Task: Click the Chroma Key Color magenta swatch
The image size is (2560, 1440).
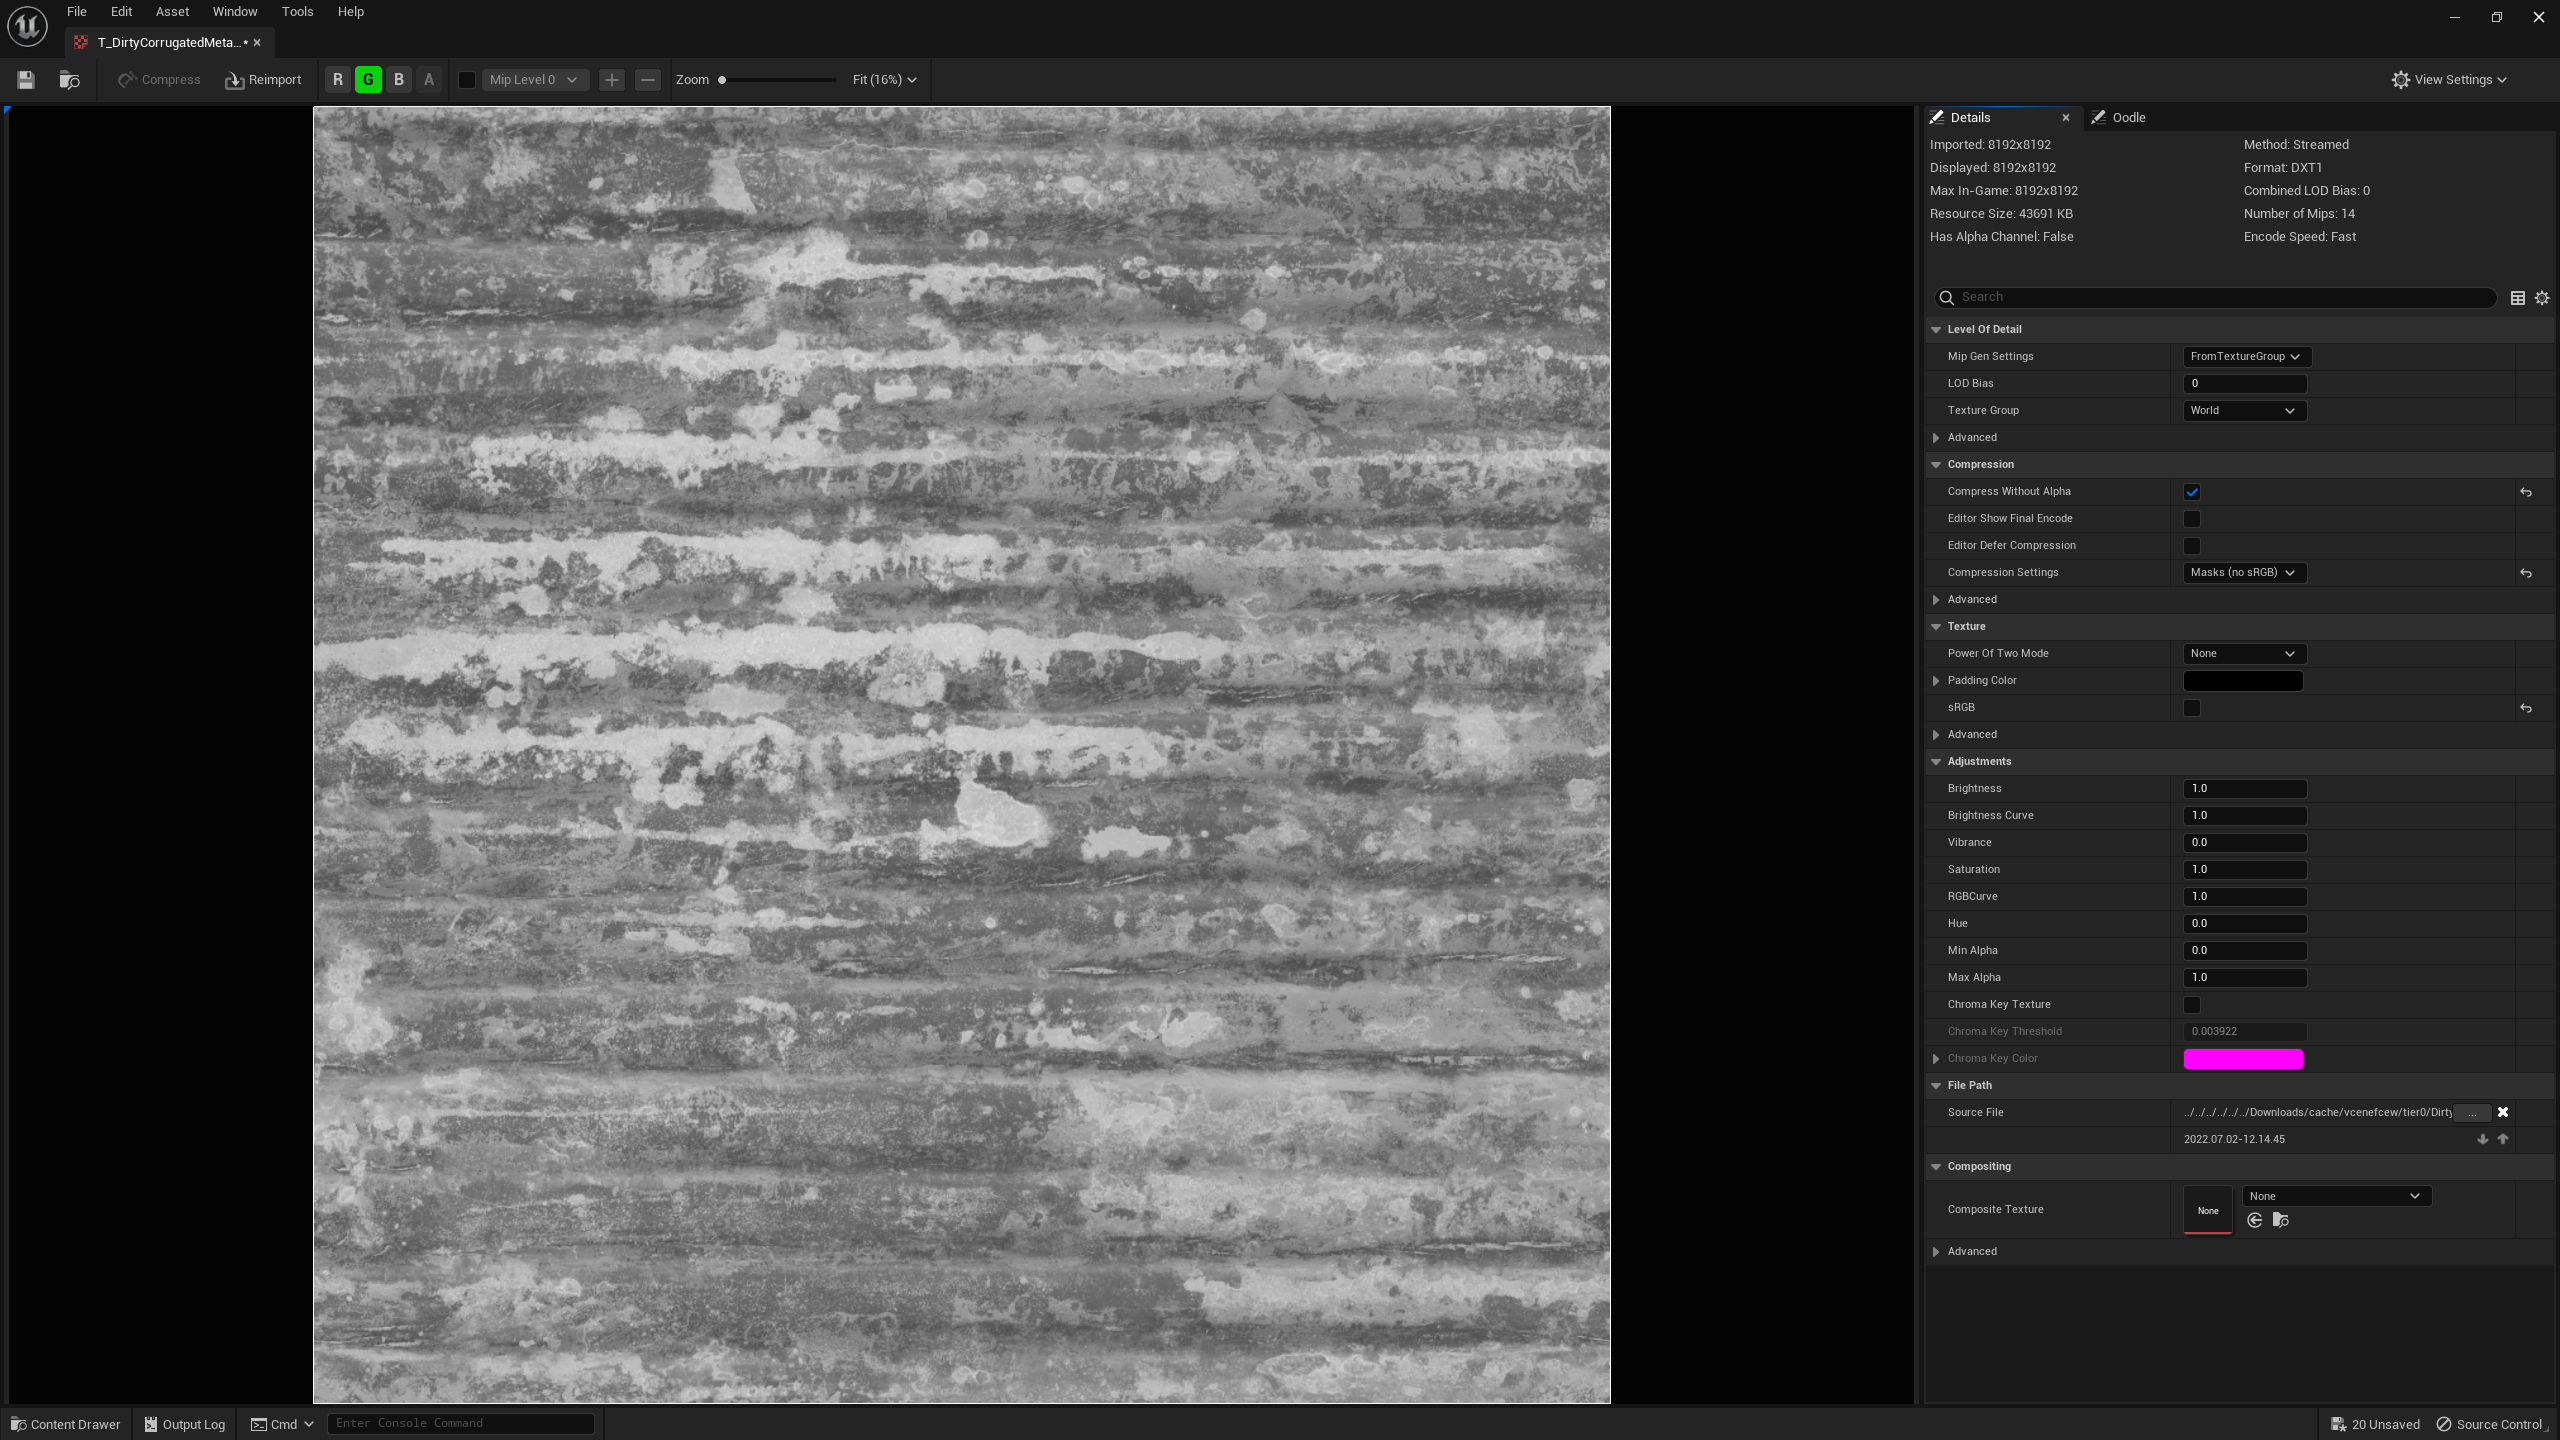Action: point(2243,1059)
